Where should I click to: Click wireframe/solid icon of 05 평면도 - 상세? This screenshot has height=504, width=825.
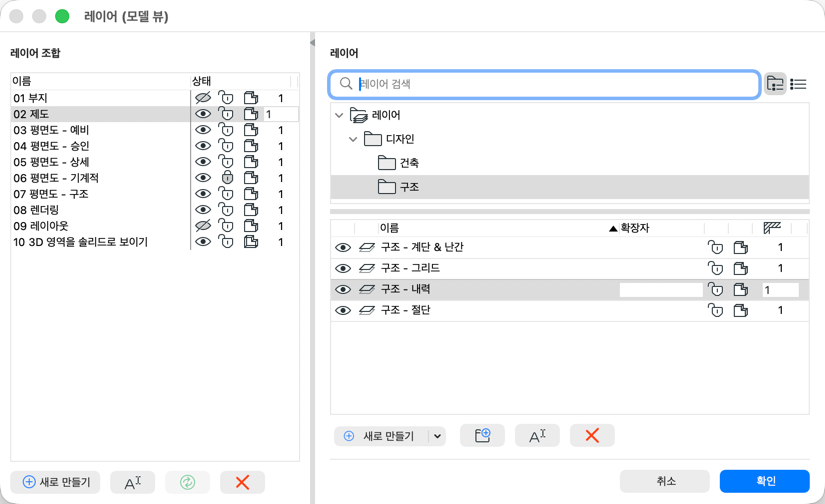coord(251,162)
